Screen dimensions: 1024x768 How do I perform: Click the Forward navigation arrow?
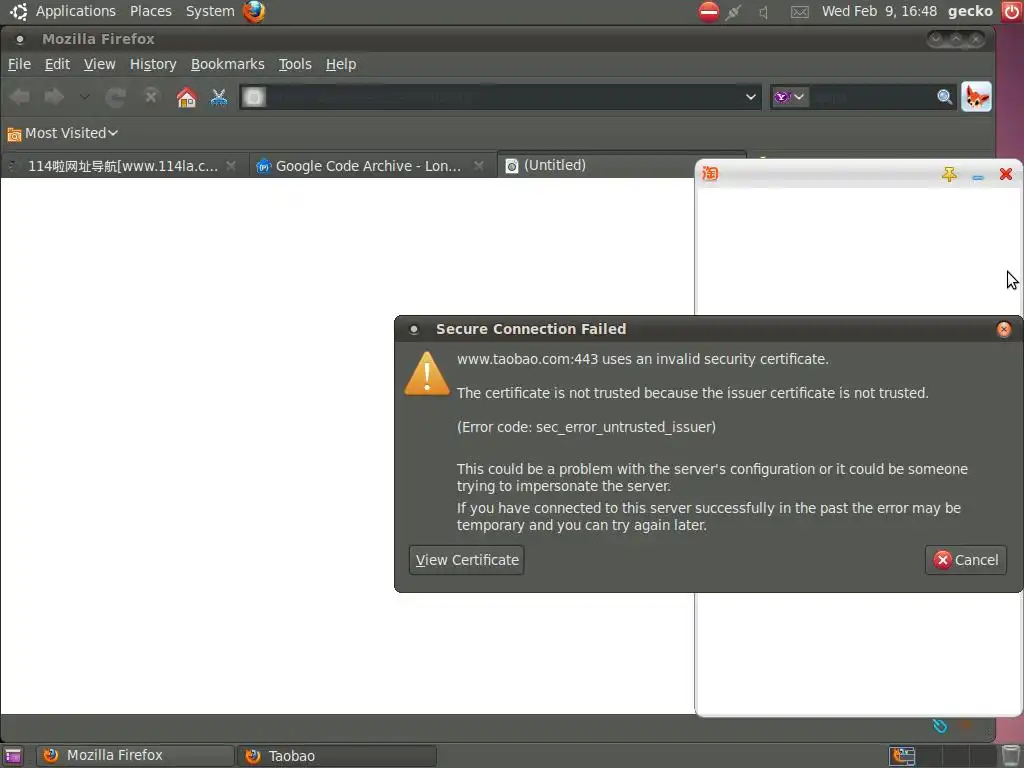click(x=54, y=97)
